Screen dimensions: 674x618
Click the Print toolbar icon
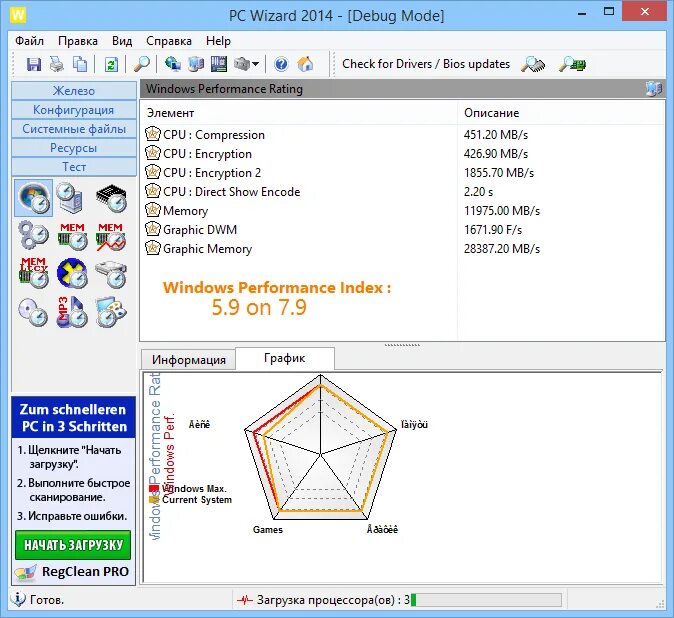(57, 64)
